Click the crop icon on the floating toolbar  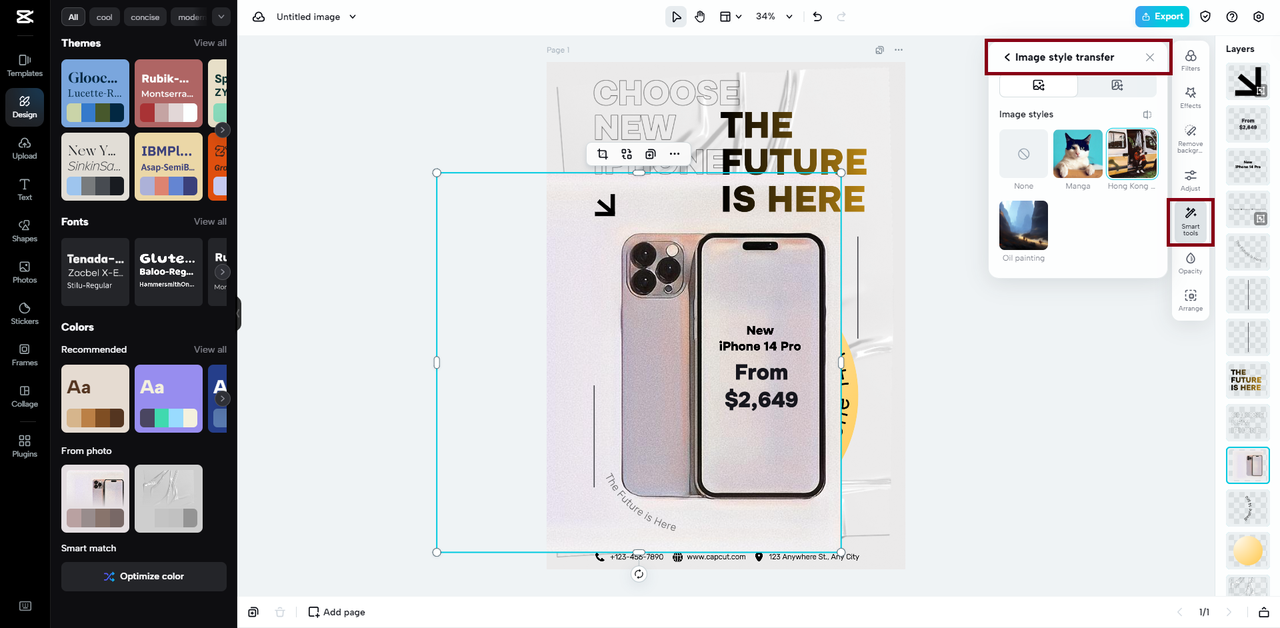(602, 154)
